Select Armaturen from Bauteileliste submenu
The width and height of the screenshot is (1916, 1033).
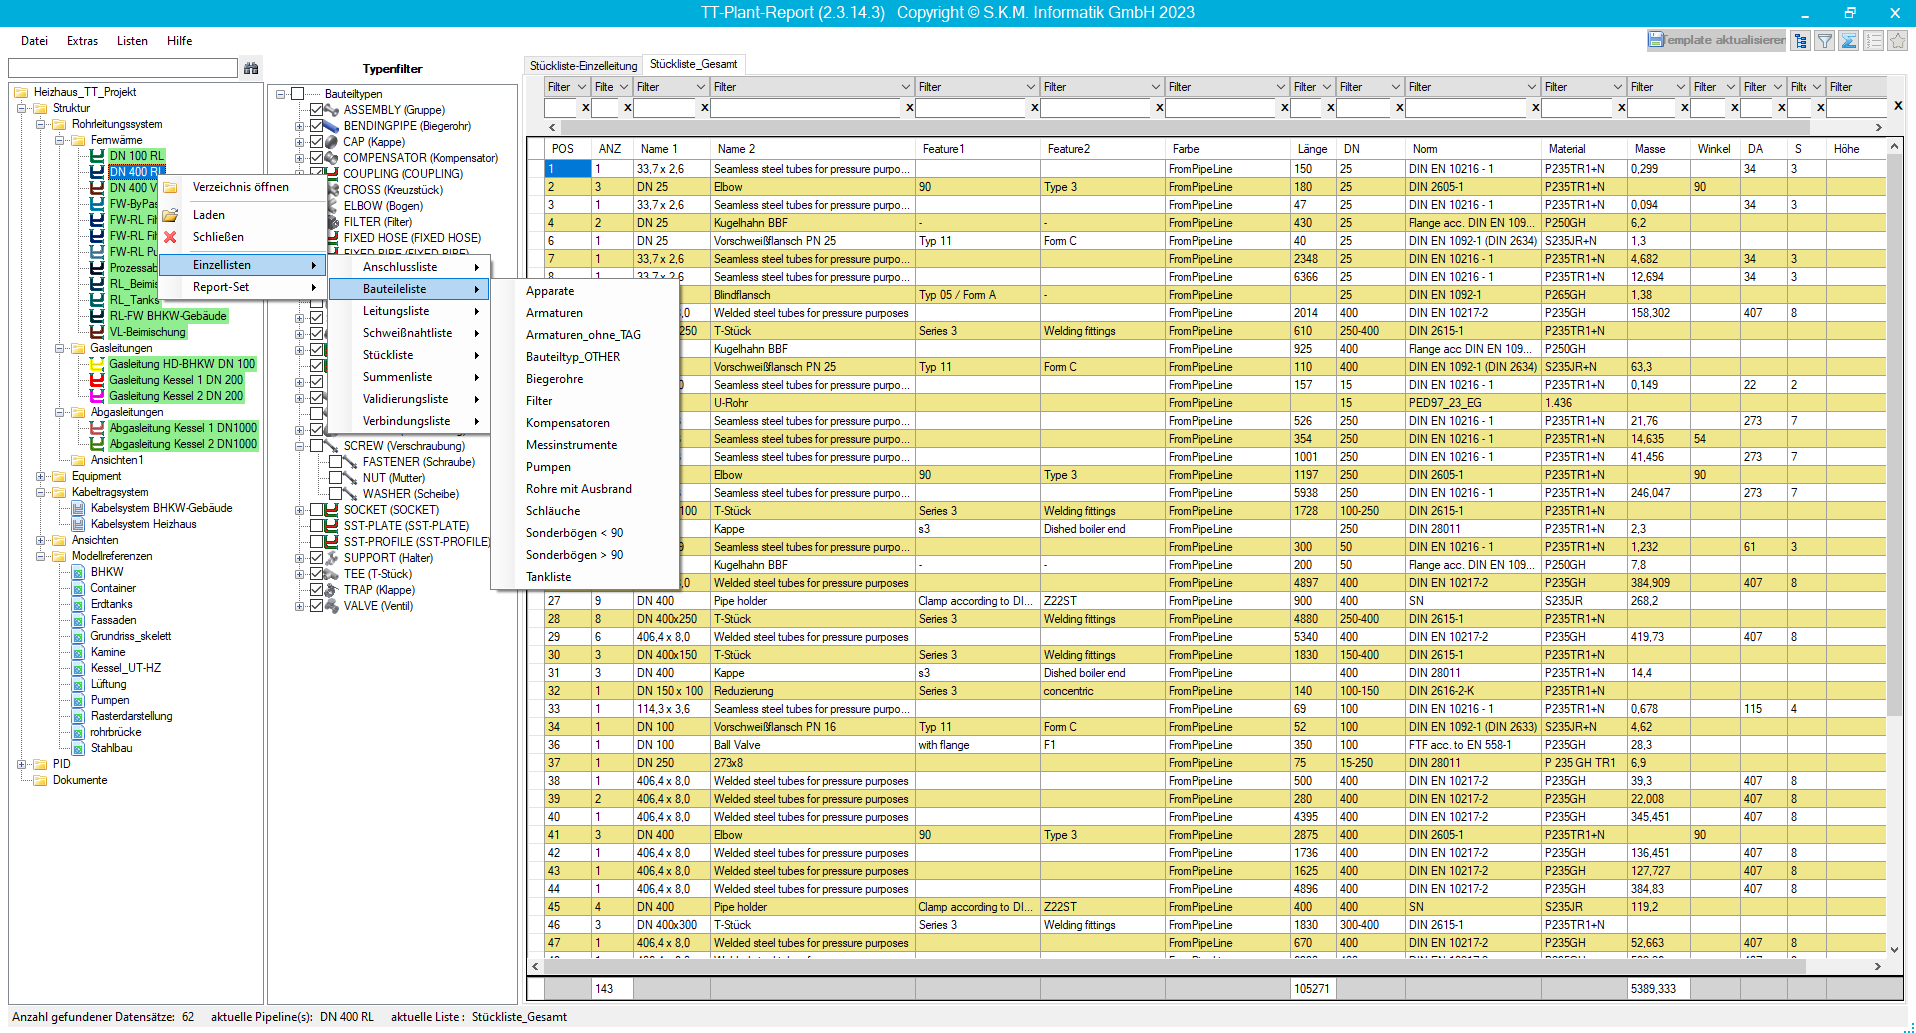(x=554, y=313)
